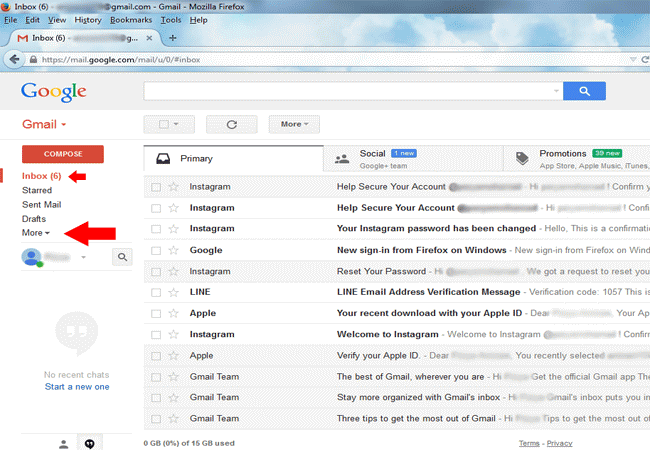Open Inbox (6) folder
Screen dimensions: 650x450
41,176
